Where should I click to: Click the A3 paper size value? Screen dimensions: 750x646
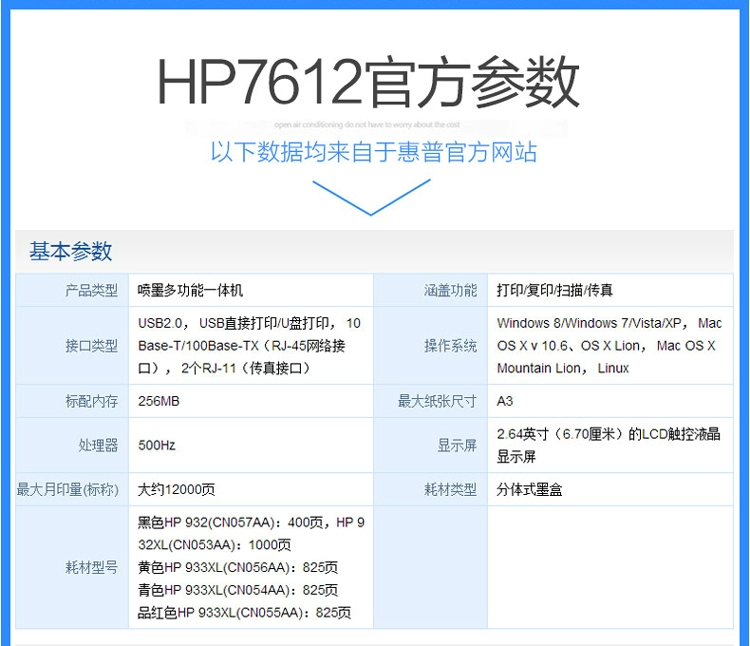[x=505, y=401]
